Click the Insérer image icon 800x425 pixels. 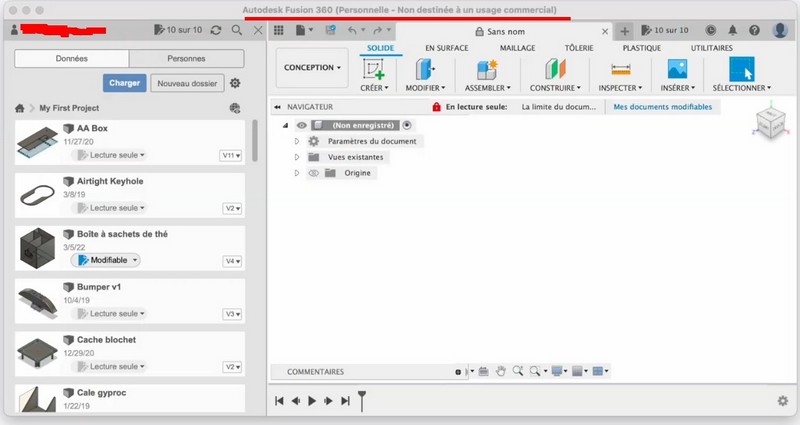[x=677, y=69]
